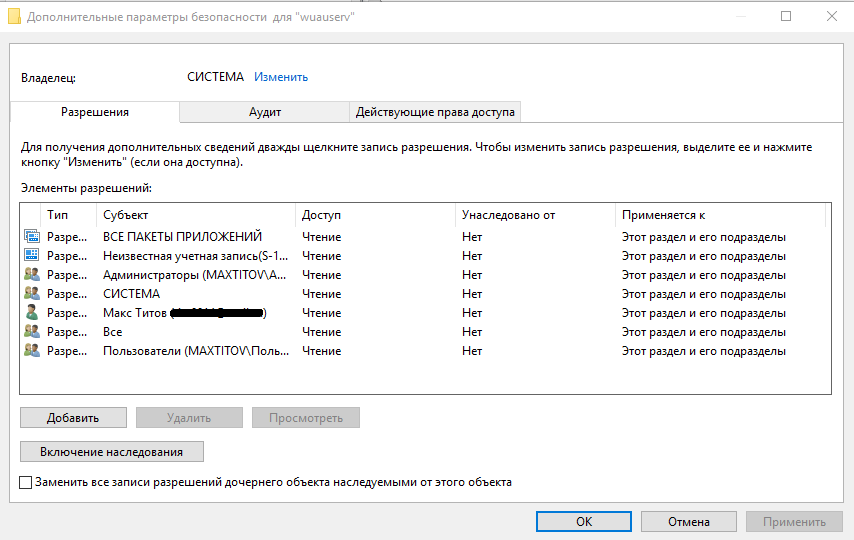This screenshot has height=540, width=854.
Task: Select the Разрешения tab
Action: click(95, 112)
